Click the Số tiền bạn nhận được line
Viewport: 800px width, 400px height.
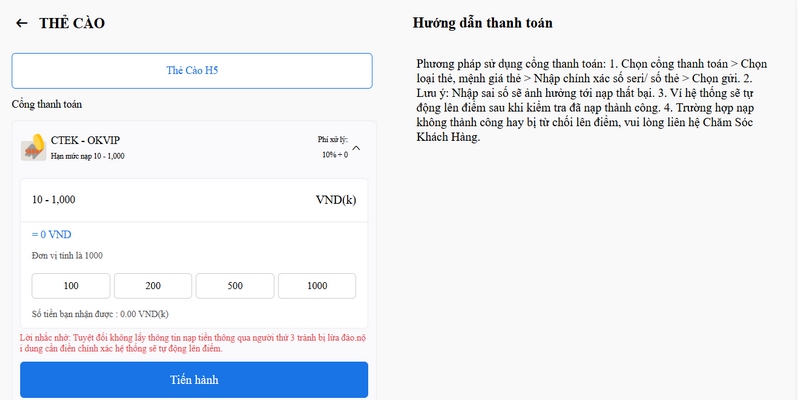(100, 314)
